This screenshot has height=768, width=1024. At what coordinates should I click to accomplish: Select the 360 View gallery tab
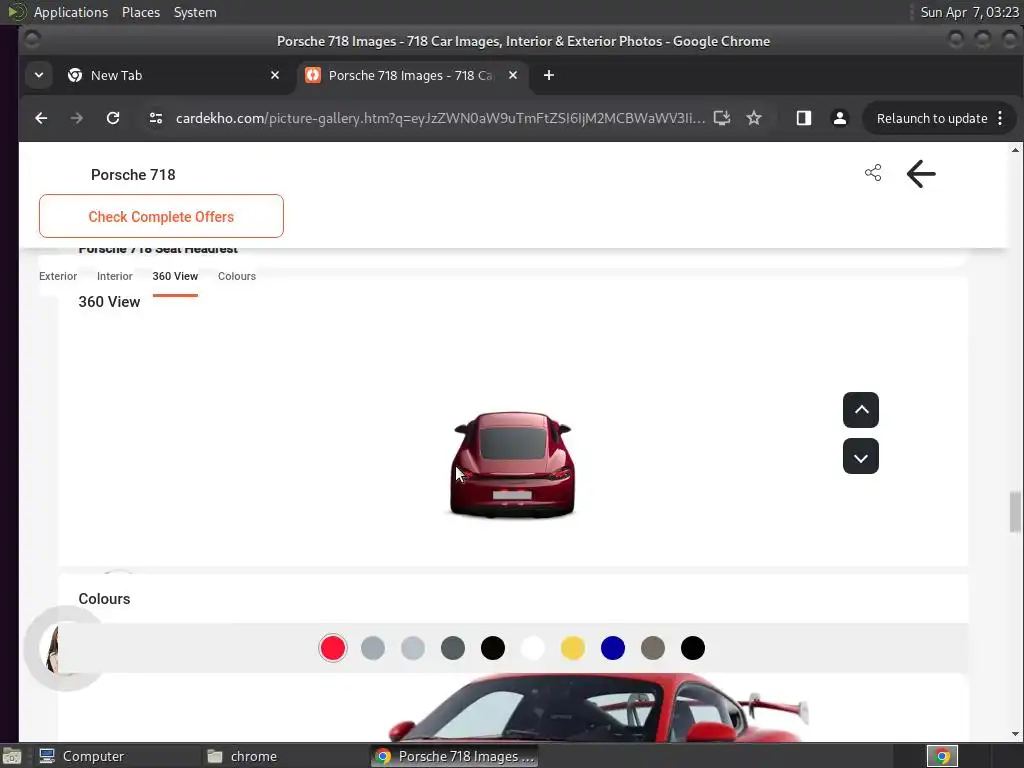click(x=175, y=276)
